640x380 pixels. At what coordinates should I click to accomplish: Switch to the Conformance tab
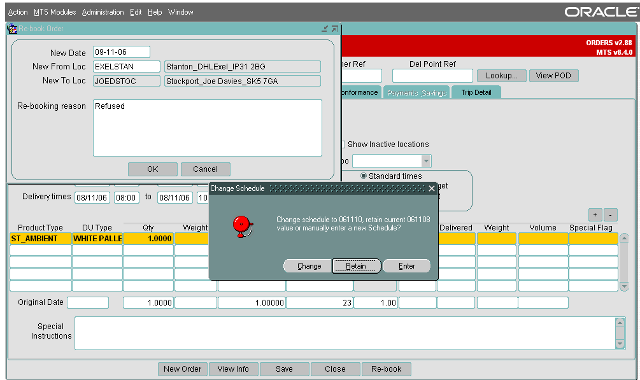[360, 93]
